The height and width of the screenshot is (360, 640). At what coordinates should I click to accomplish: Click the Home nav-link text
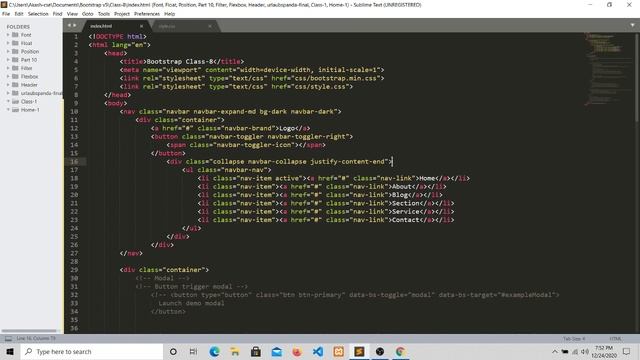(x=427, y=178)
